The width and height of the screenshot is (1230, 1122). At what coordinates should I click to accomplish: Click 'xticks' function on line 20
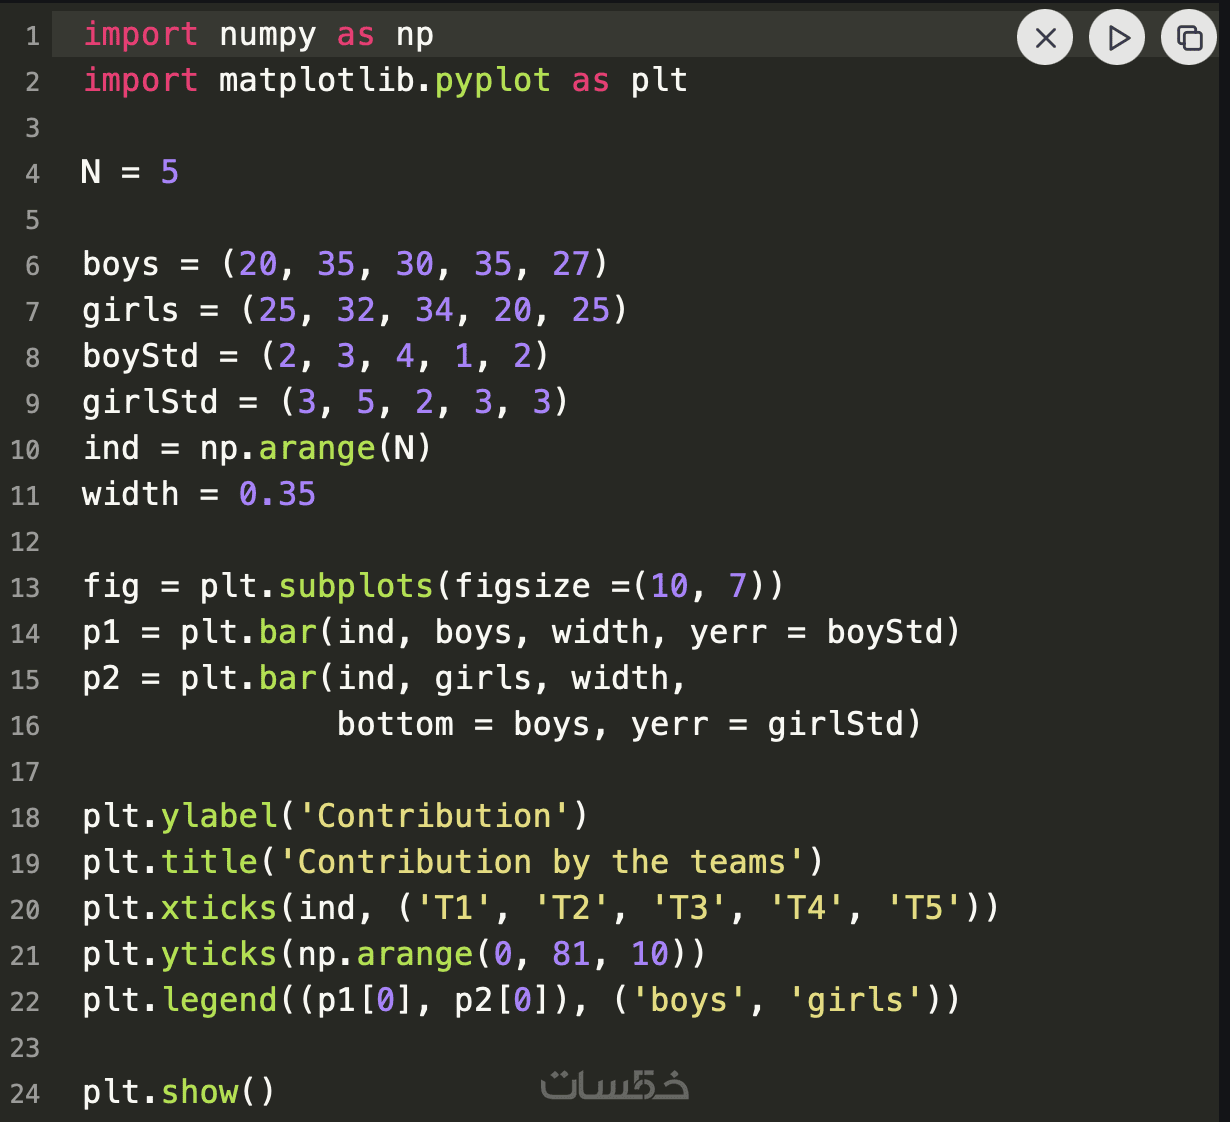click(219, 908)
